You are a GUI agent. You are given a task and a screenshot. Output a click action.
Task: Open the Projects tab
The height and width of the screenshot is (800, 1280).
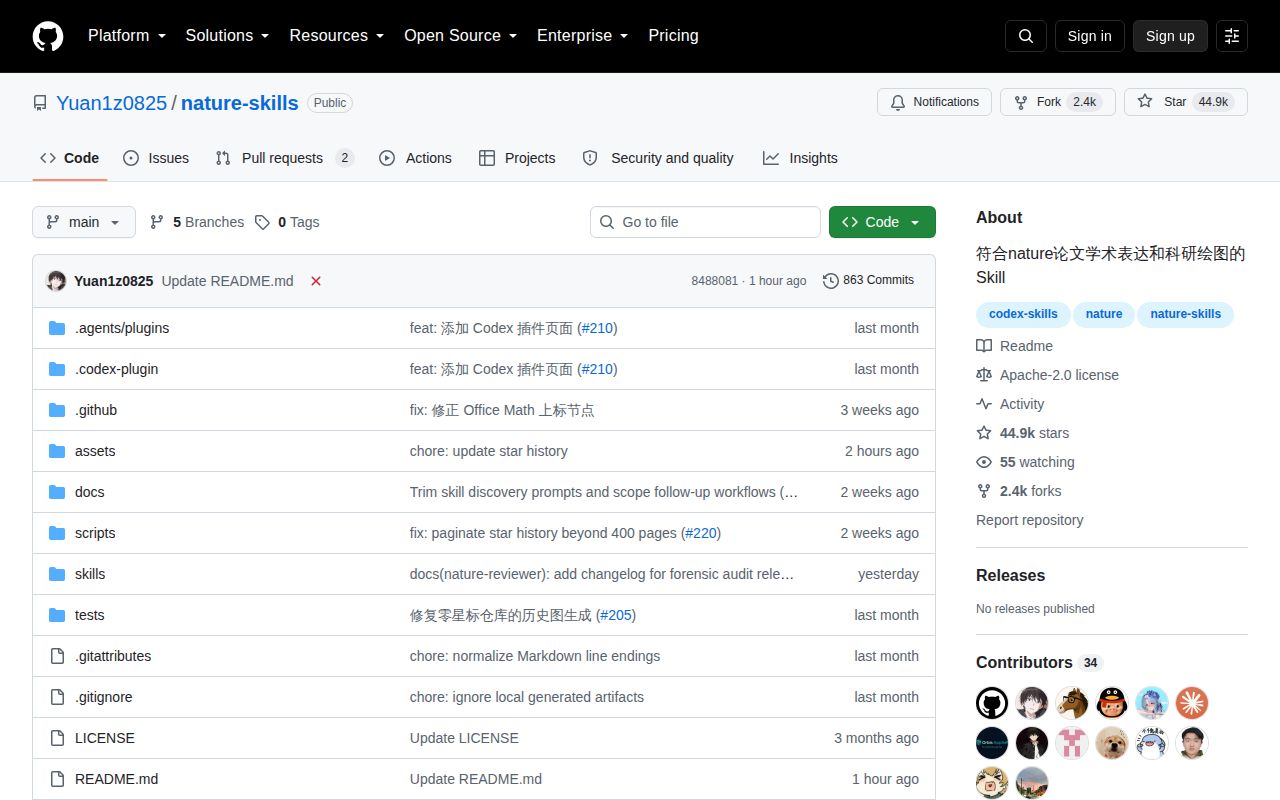tap(517, 158)
